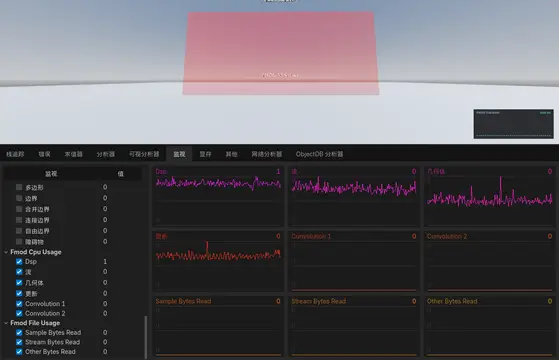
Task: Open the 分析器 tab
Action: pos(106,154)
